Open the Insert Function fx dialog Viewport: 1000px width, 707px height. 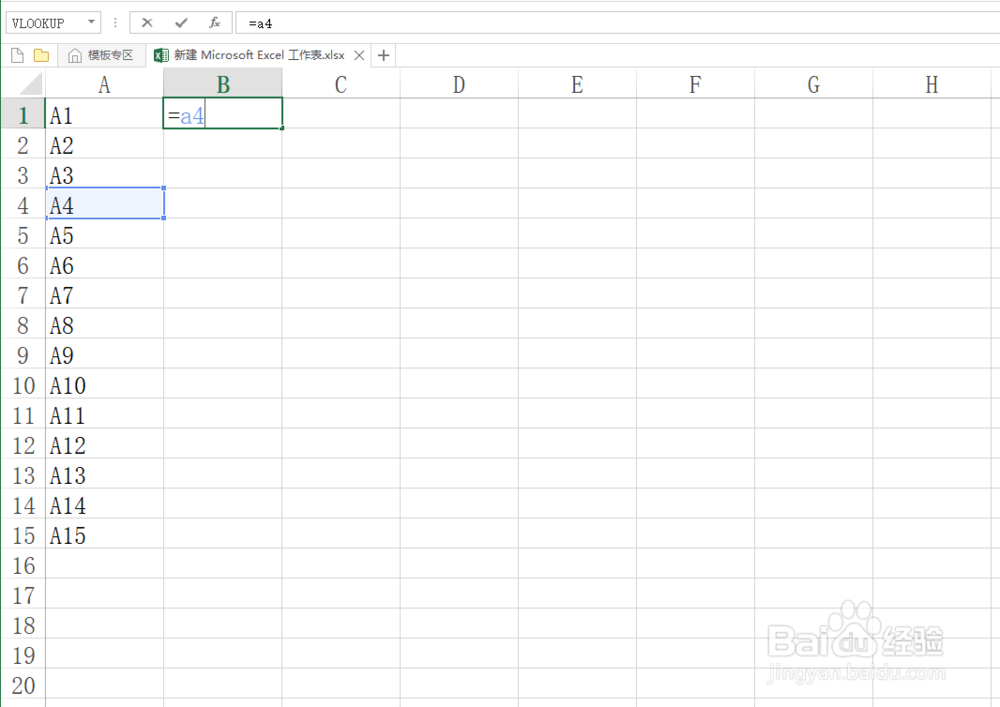(215, 23)
